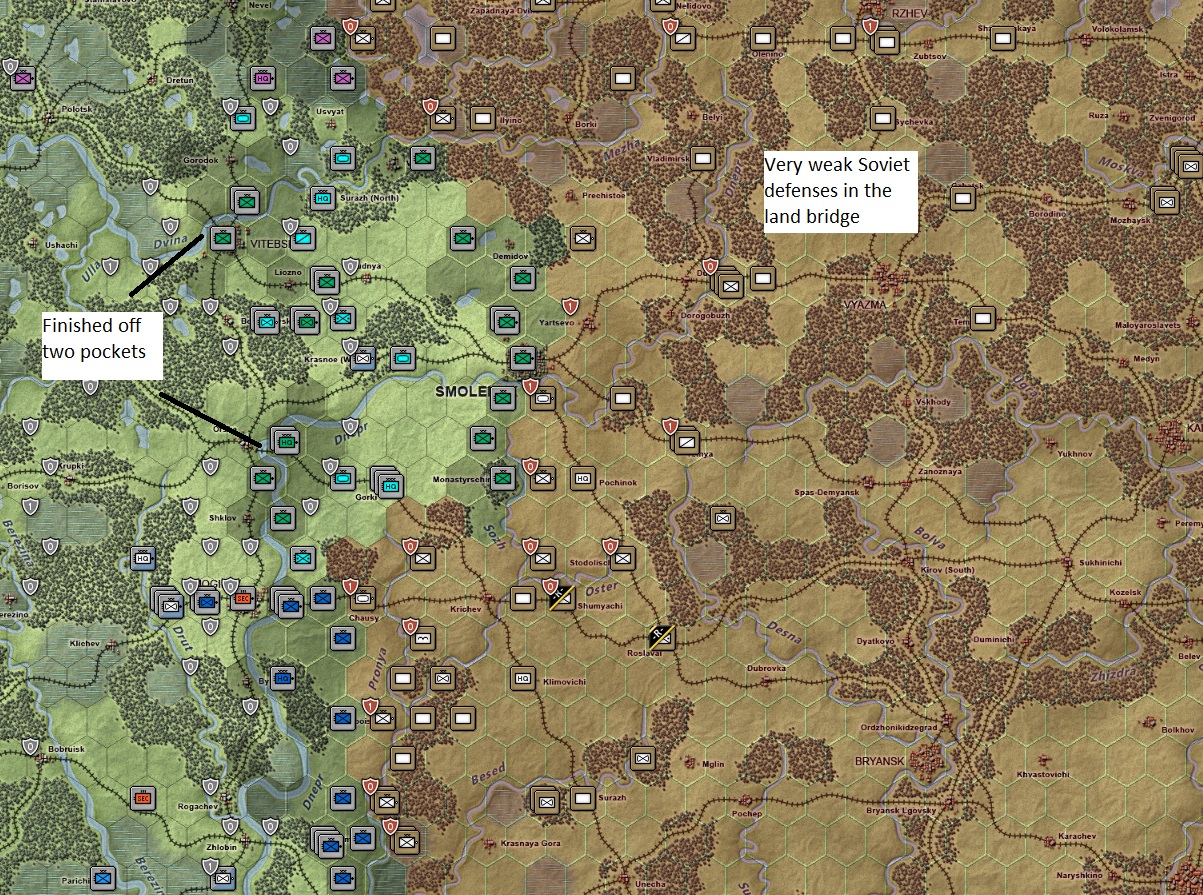Select the purple HQ counter near Dretun
Image resolution: width=1203 pixels, height=895 pixels.
263,77
